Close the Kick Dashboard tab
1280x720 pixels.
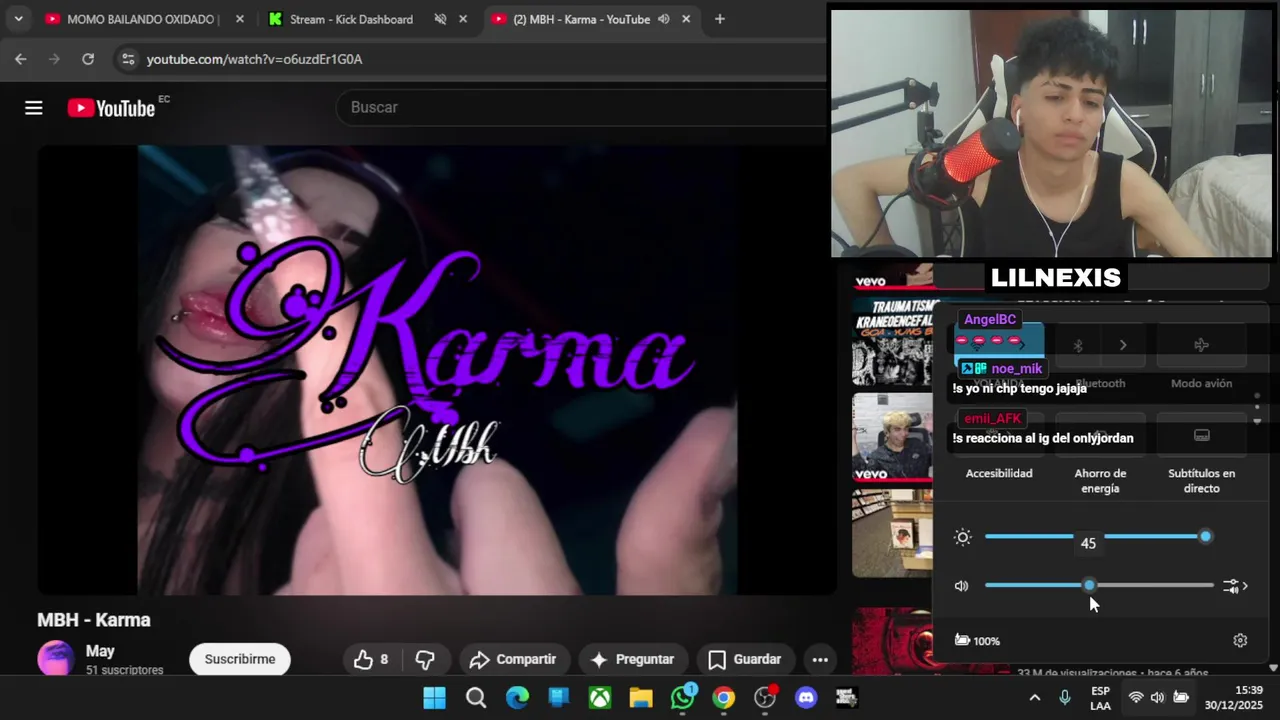coord(463,19)
